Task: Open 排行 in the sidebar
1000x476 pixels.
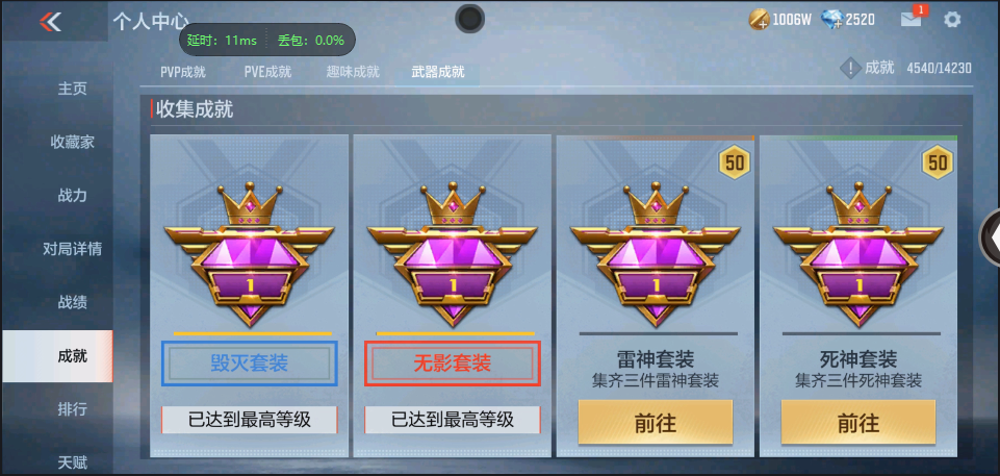Action: pos(73,409)
